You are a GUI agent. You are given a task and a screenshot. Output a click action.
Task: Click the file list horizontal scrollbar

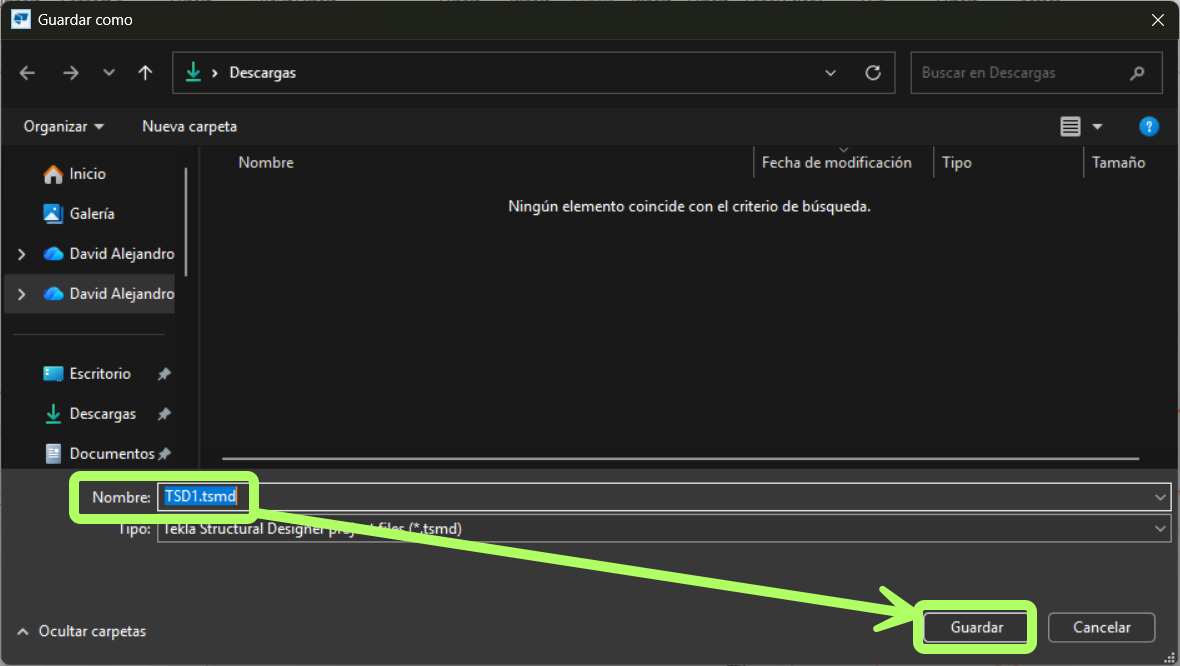point(680,458)
